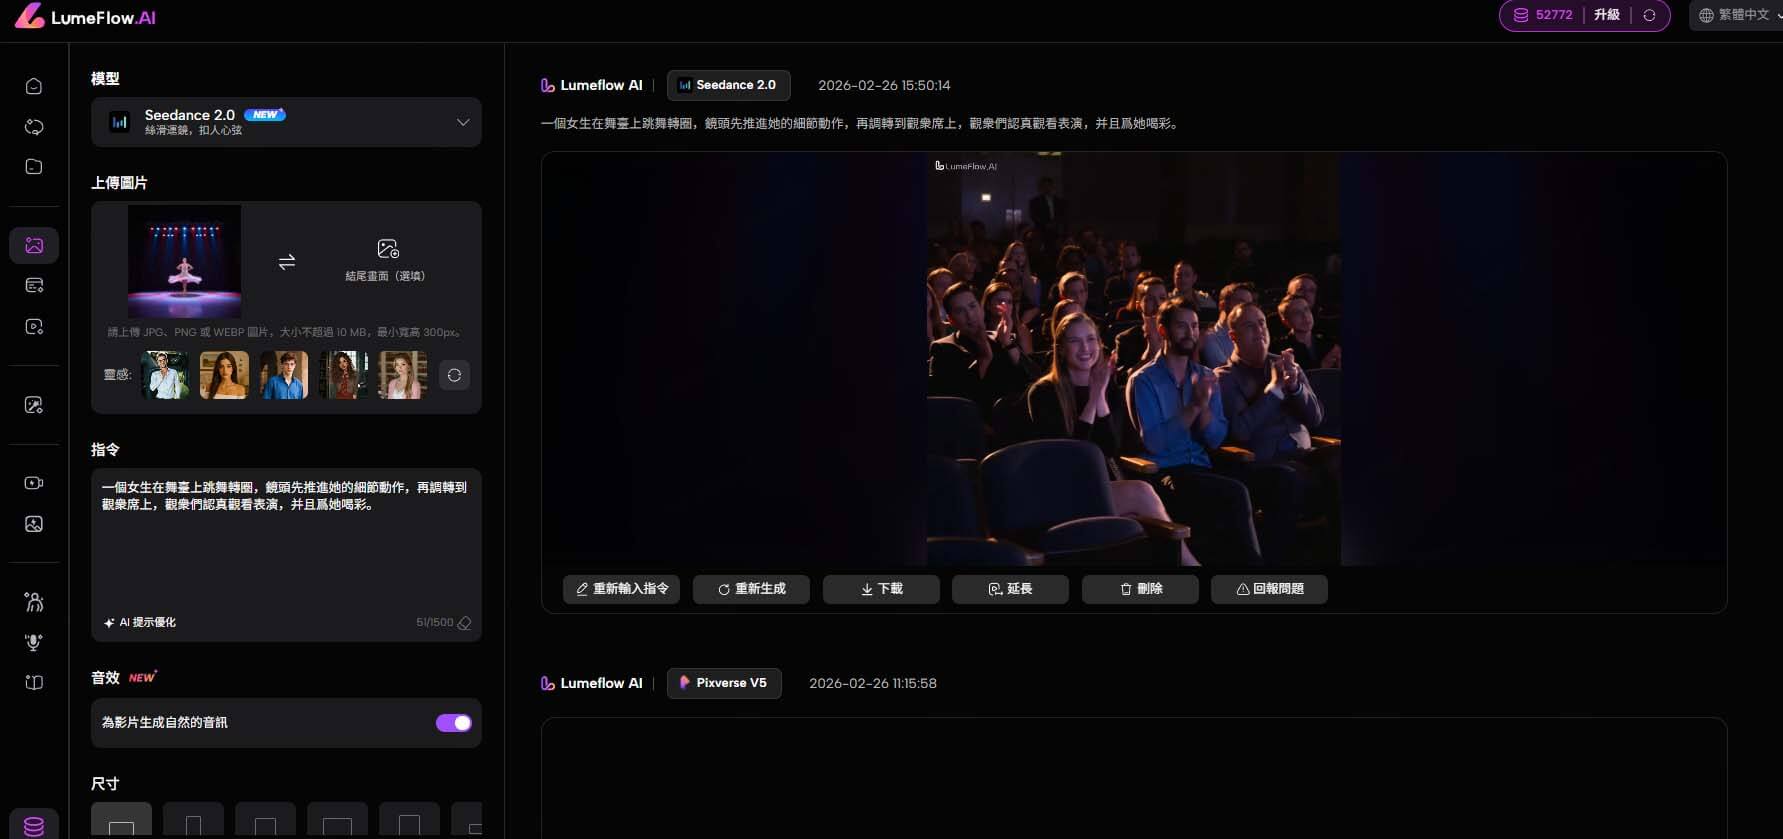Open the home icon in left sidebar

(x=34, y=86)
